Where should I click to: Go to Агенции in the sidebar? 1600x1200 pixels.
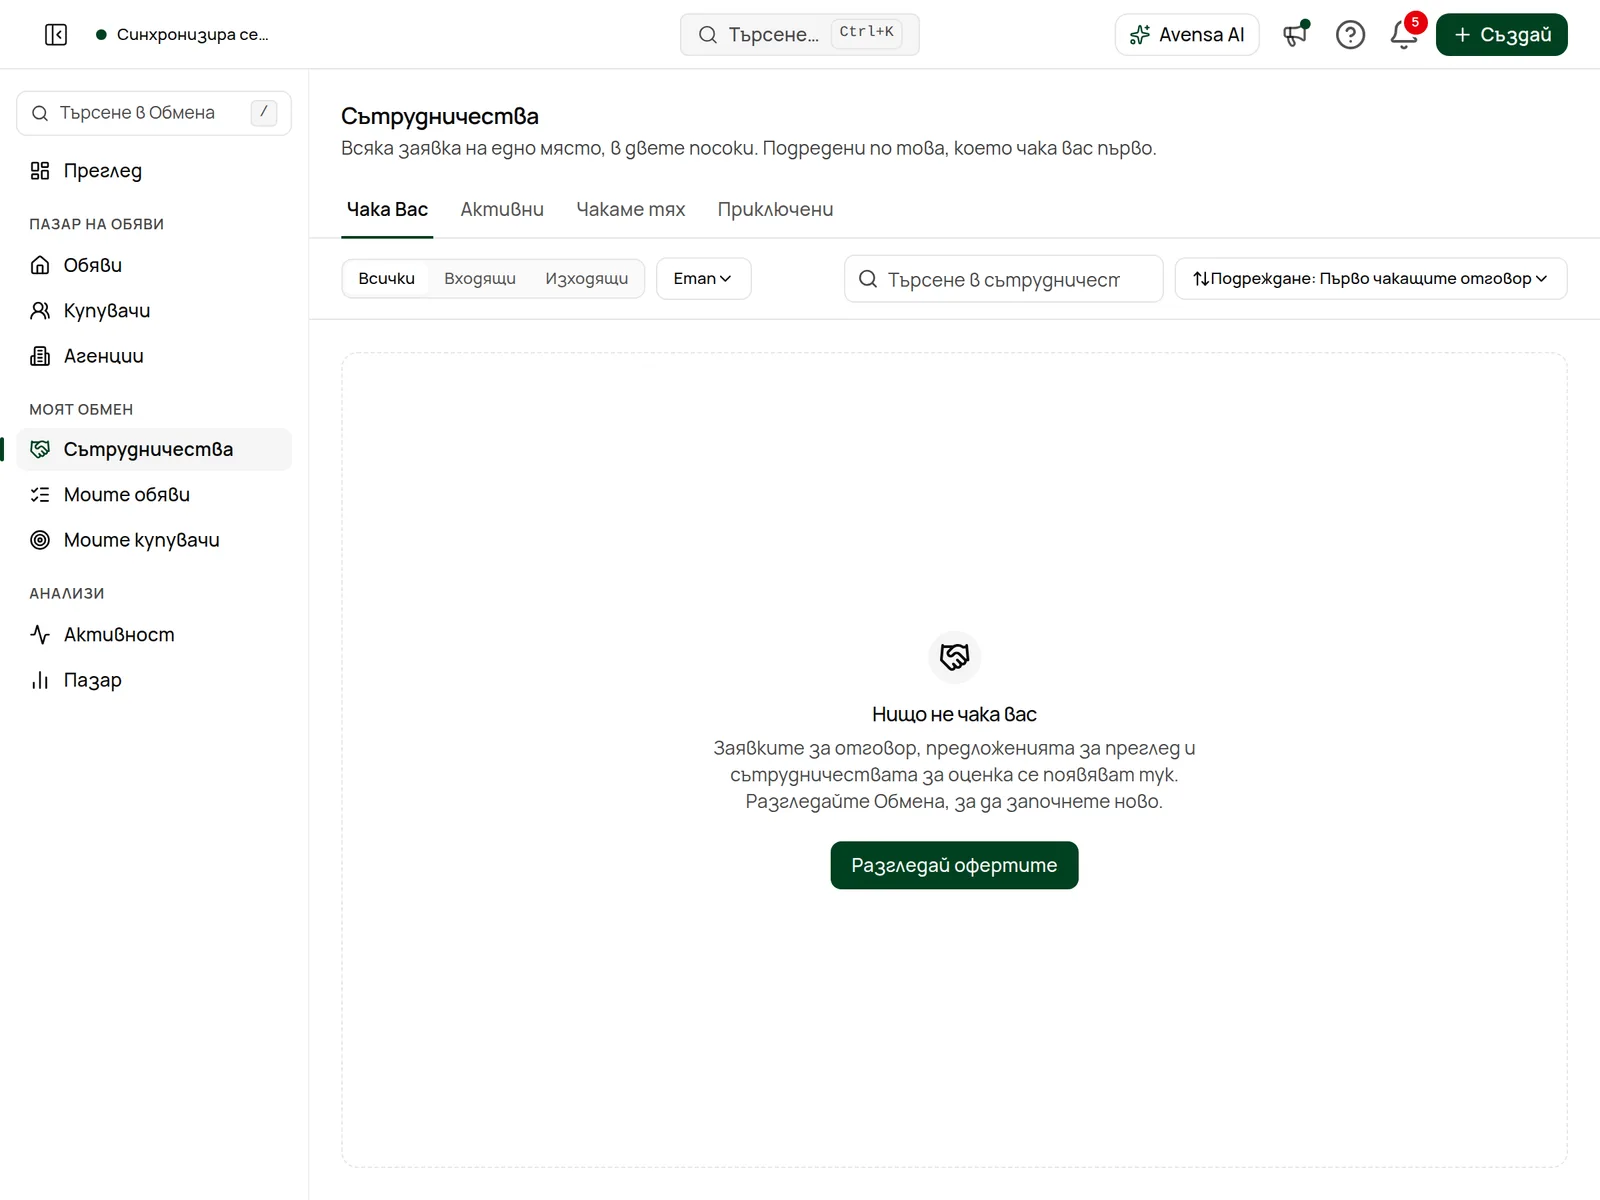pos(154,356)
